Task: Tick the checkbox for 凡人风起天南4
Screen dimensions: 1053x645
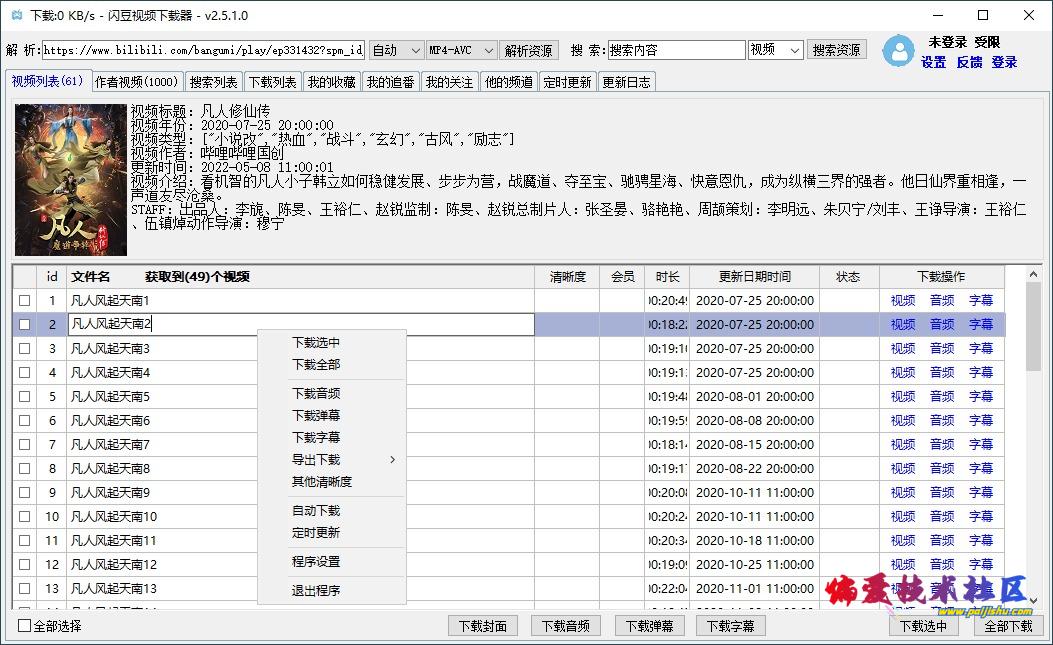Action: point(25,372)
